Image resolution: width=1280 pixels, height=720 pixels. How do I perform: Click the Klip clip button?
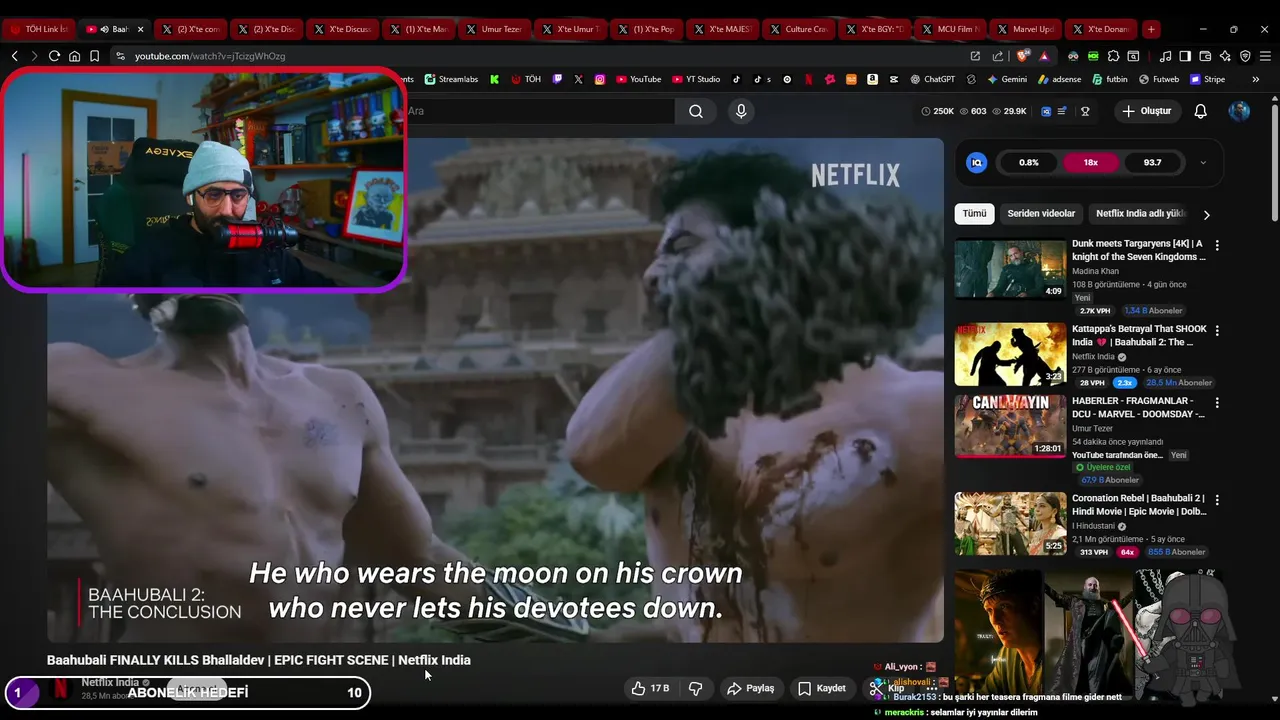click(888, 688)
